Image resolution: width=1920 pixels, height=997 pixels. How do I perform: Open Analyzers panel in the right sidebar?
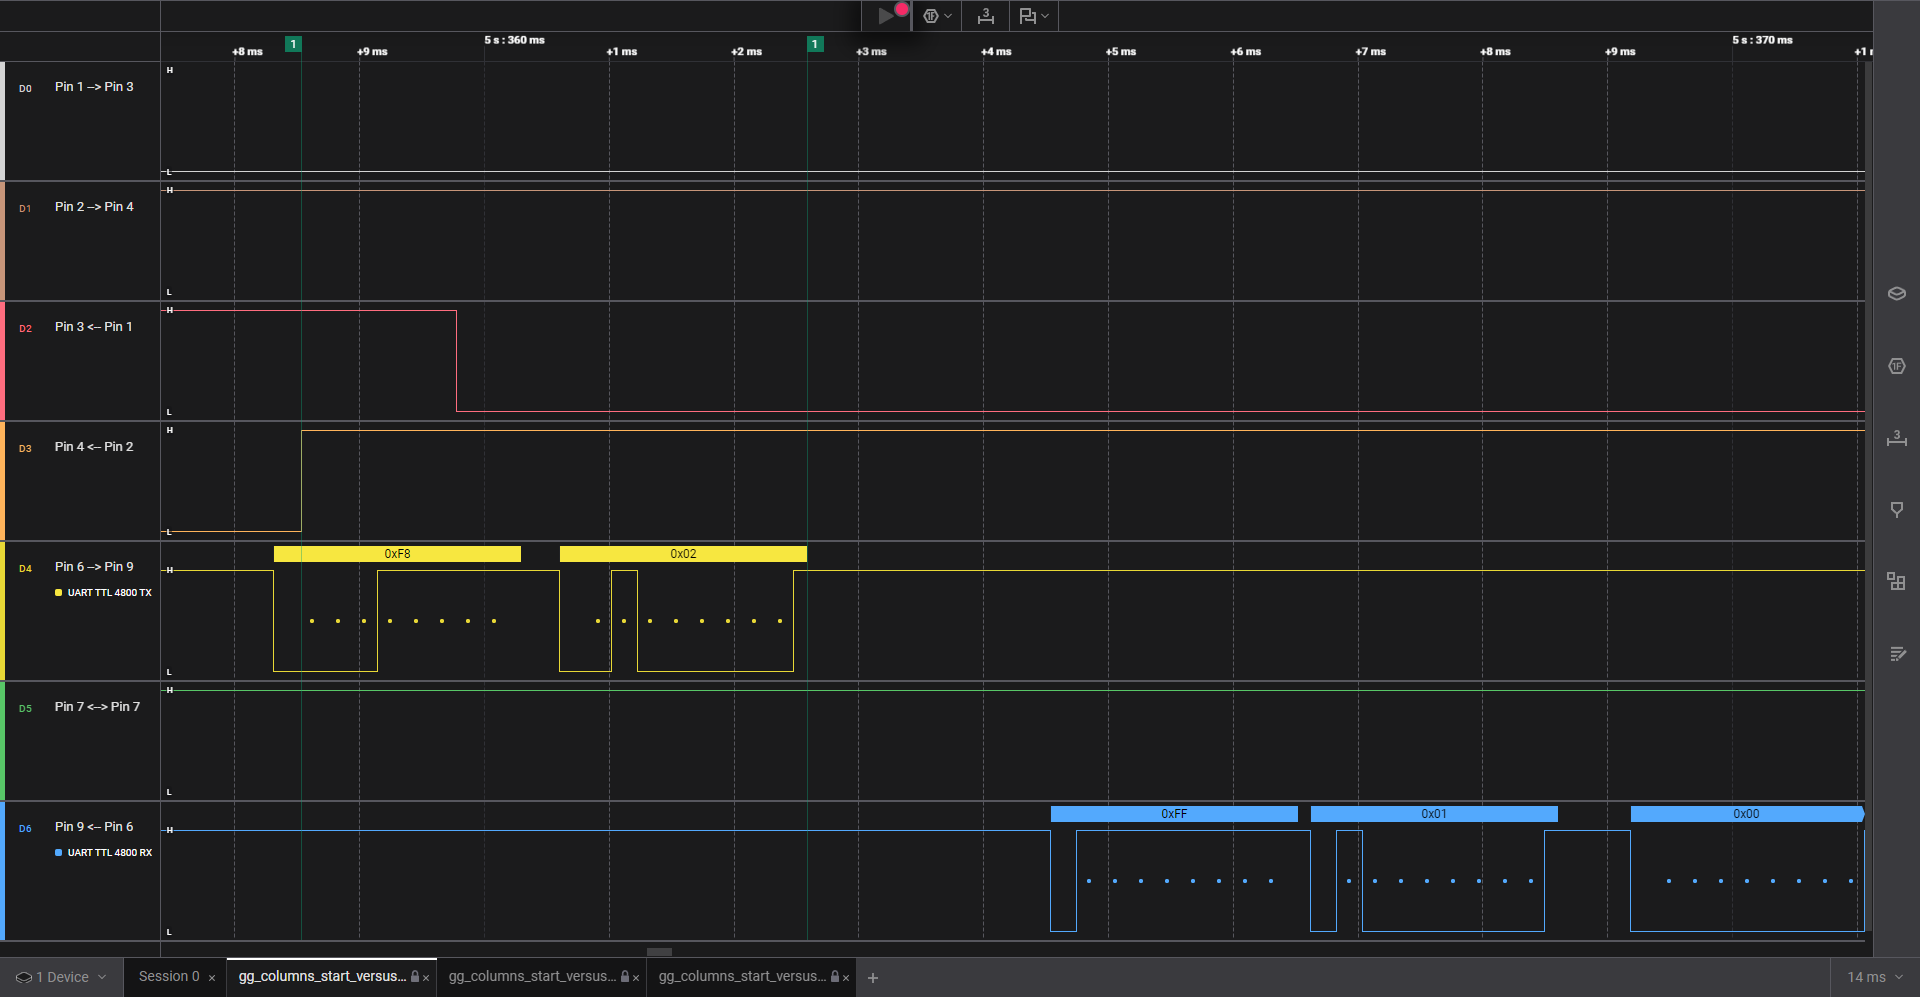click(1896, 366)
